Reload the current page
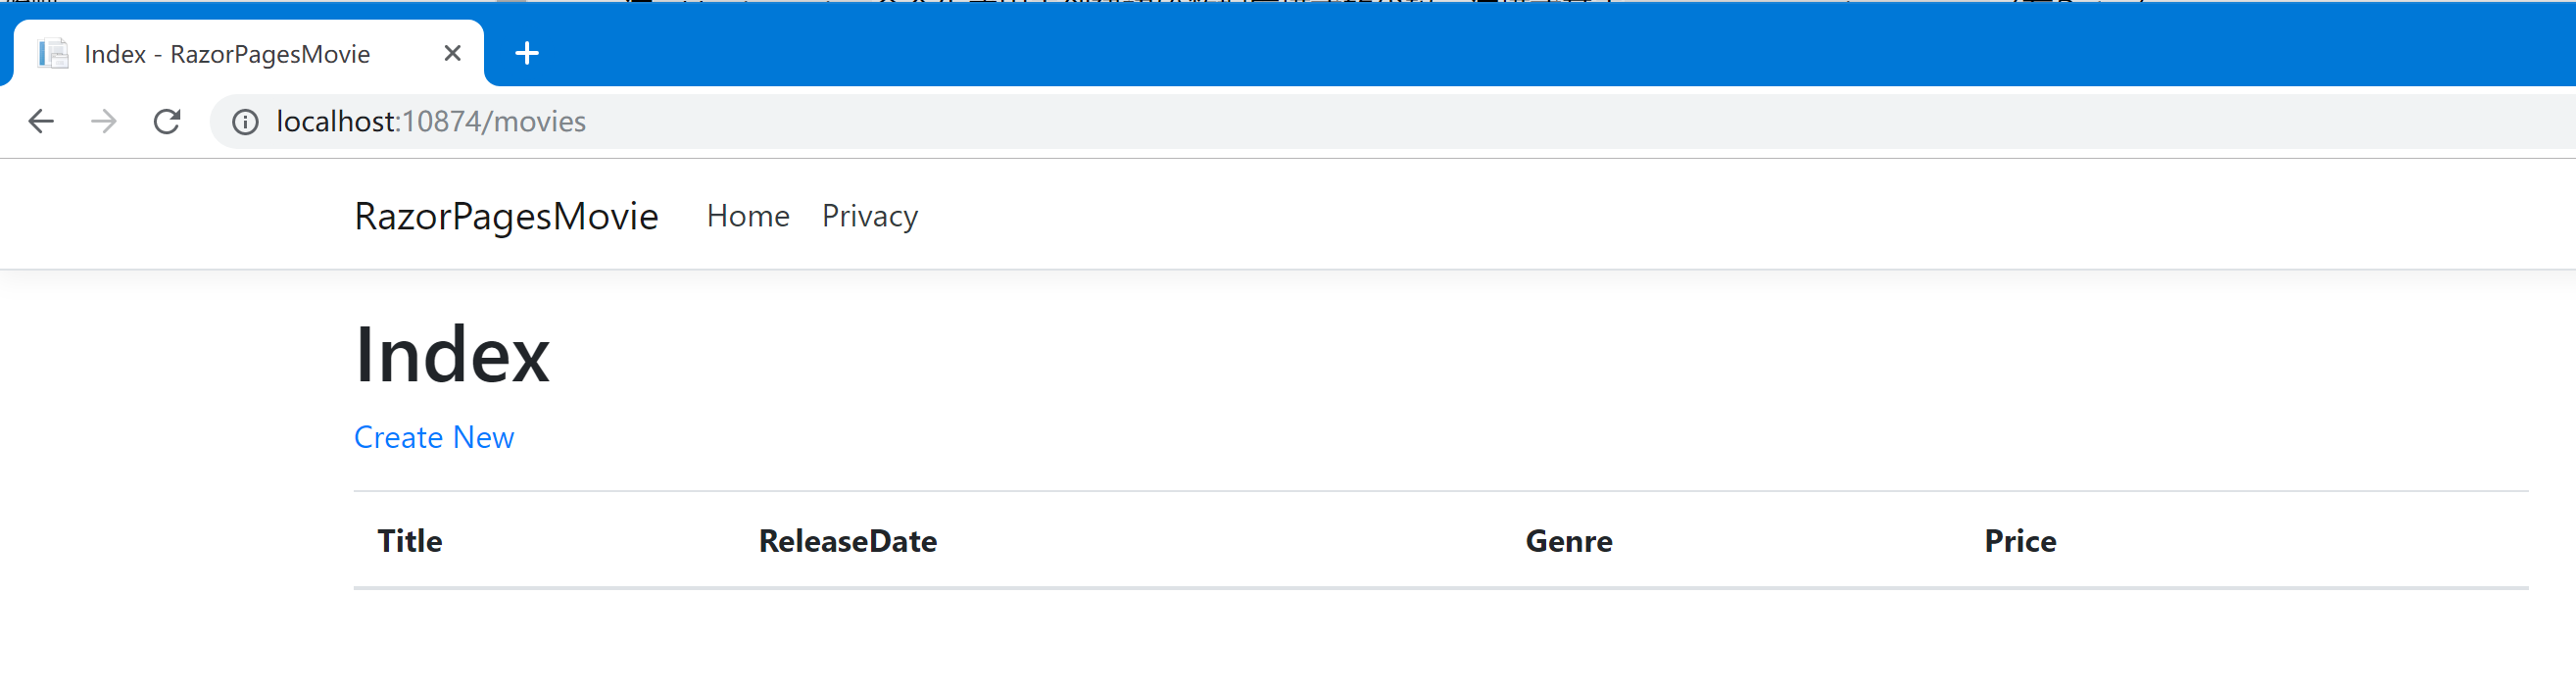Viewport: 2576px width, 694px height. tap(167, 121)
